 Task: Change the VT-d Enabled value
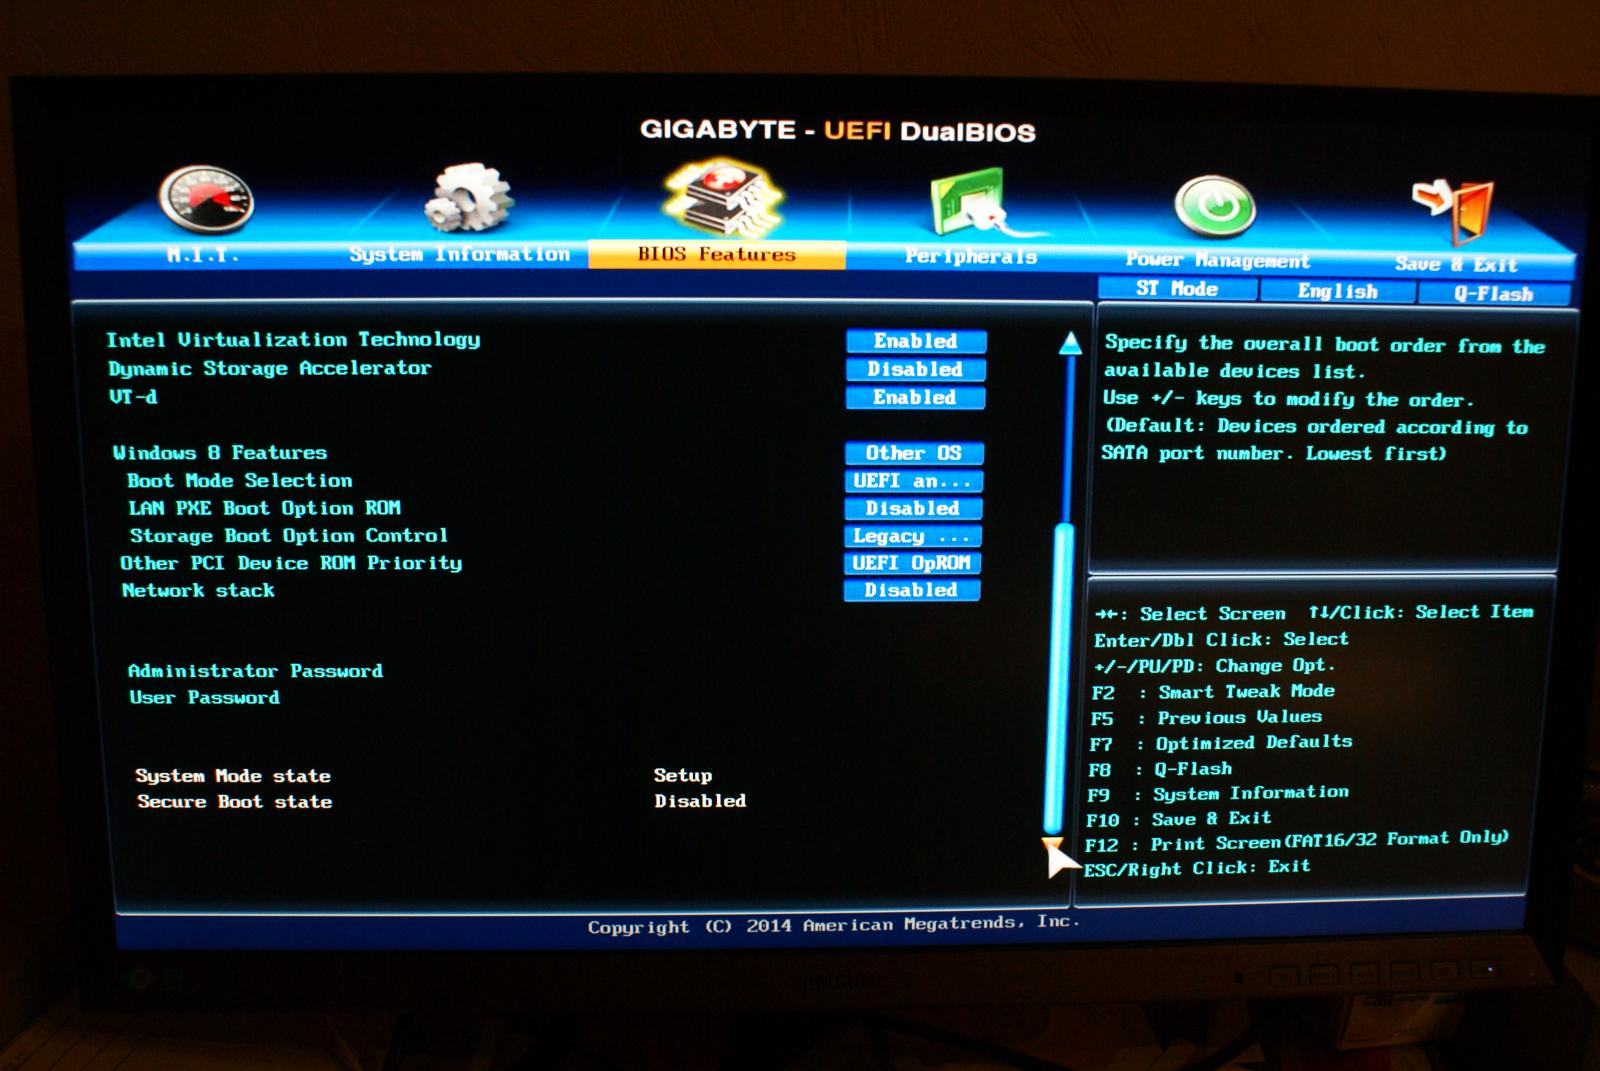click(x=915, y=397)
